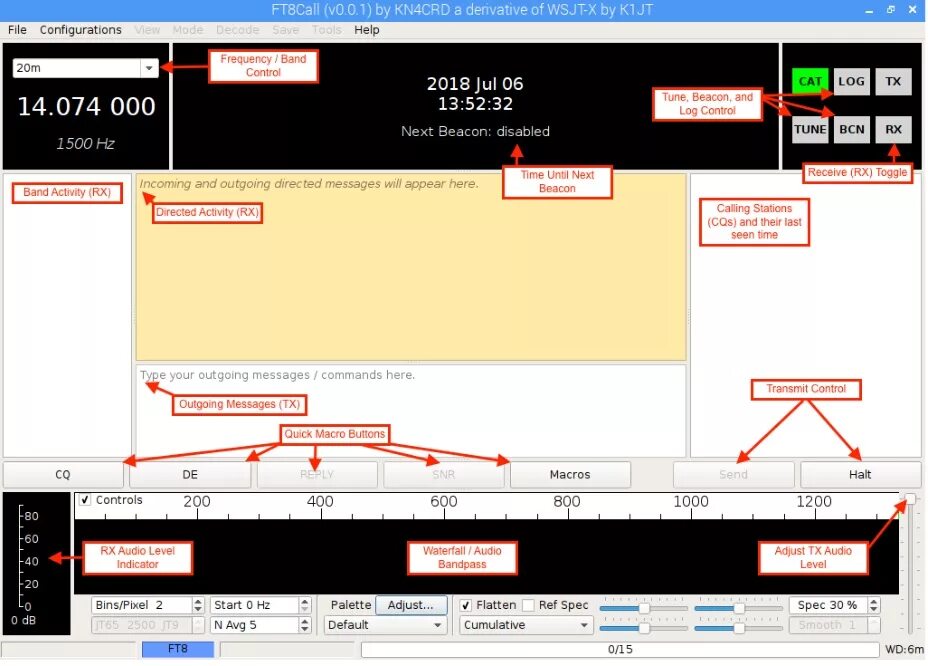Click the 1500 Hz offset text
Screen dimensions: 928x666
coord(85,143)
